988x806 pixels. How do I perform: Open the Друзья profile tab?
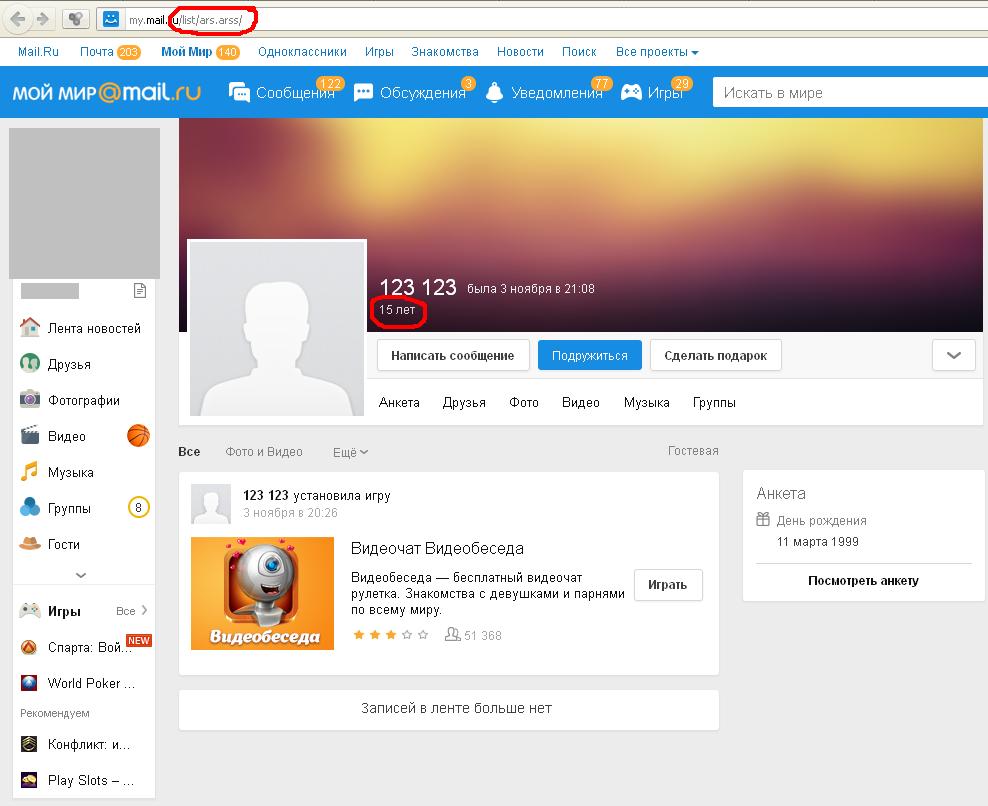(x=464, y=403)
